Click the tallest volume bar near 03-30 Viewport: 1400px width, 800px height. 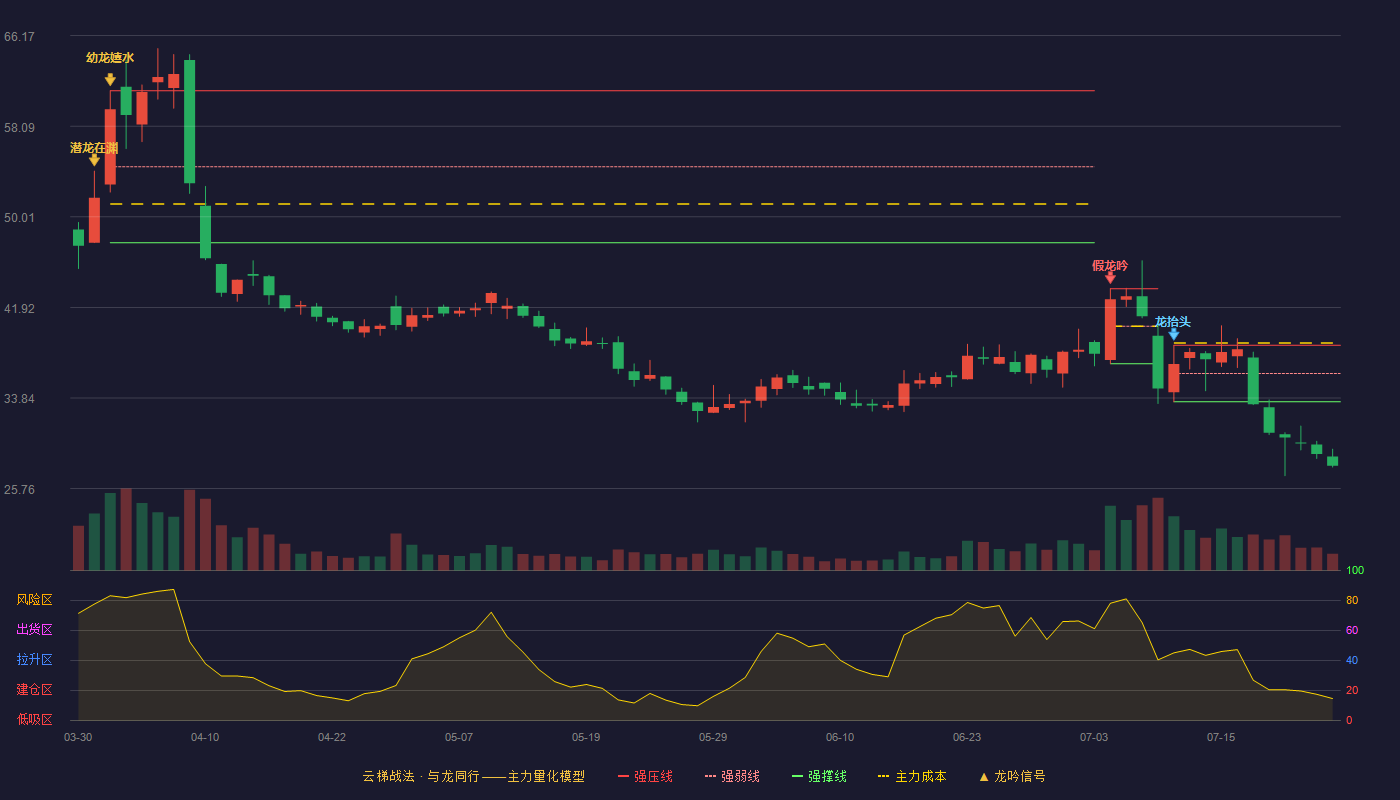126,530
